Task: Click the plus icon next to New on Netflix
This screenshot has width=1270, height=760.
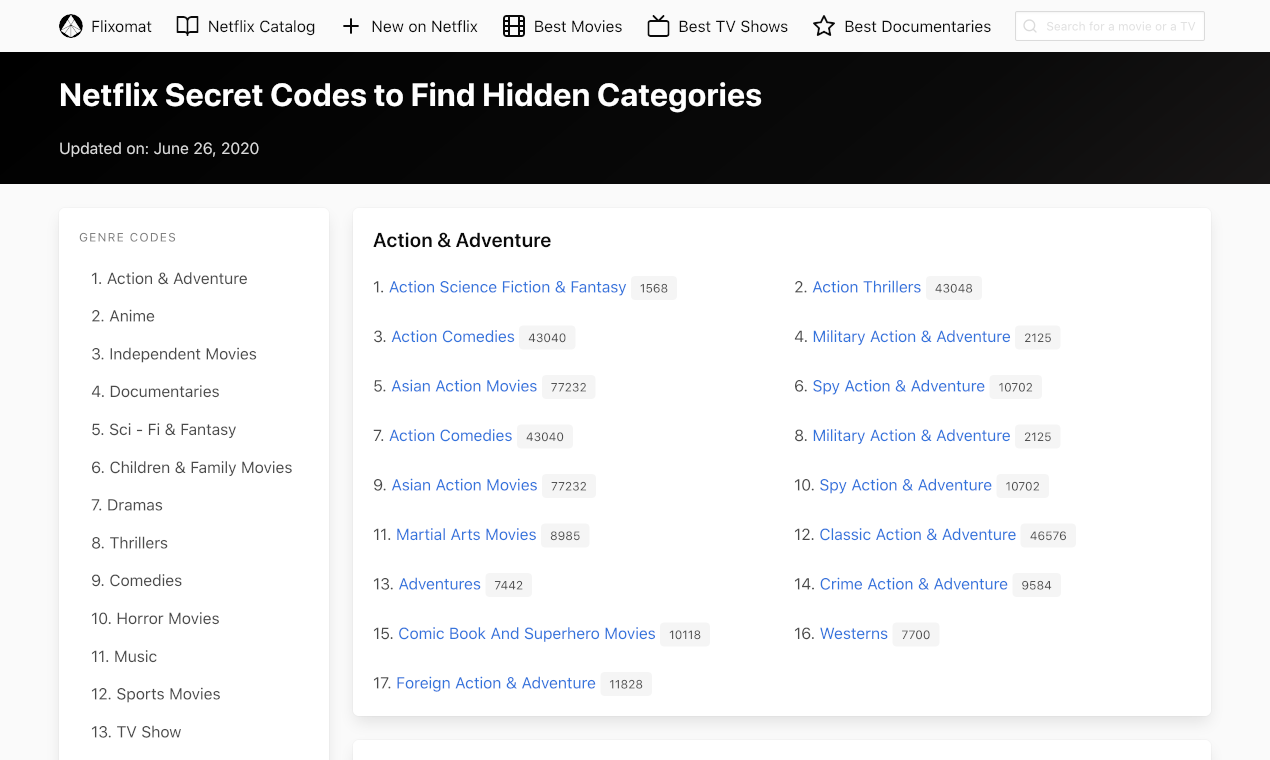Action: click(349, 25)
